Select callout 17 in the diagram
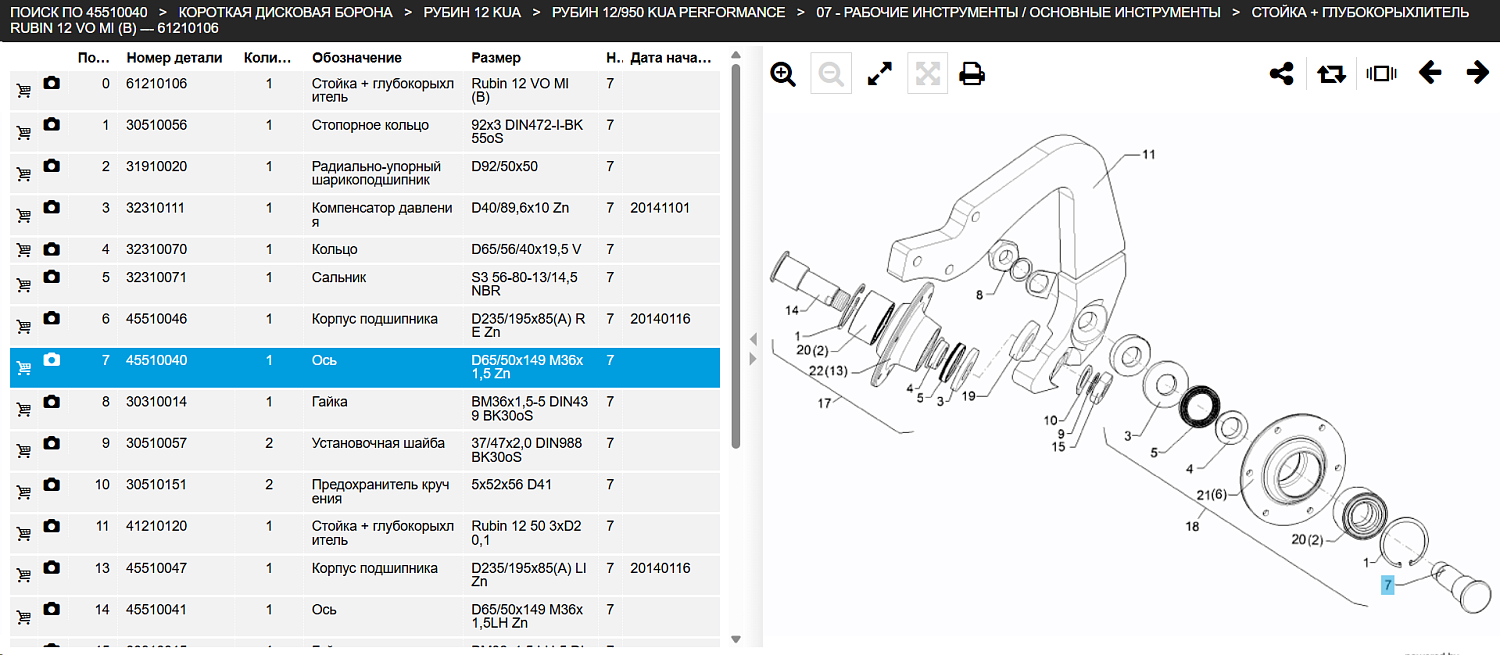 click(x=825, y=404)
